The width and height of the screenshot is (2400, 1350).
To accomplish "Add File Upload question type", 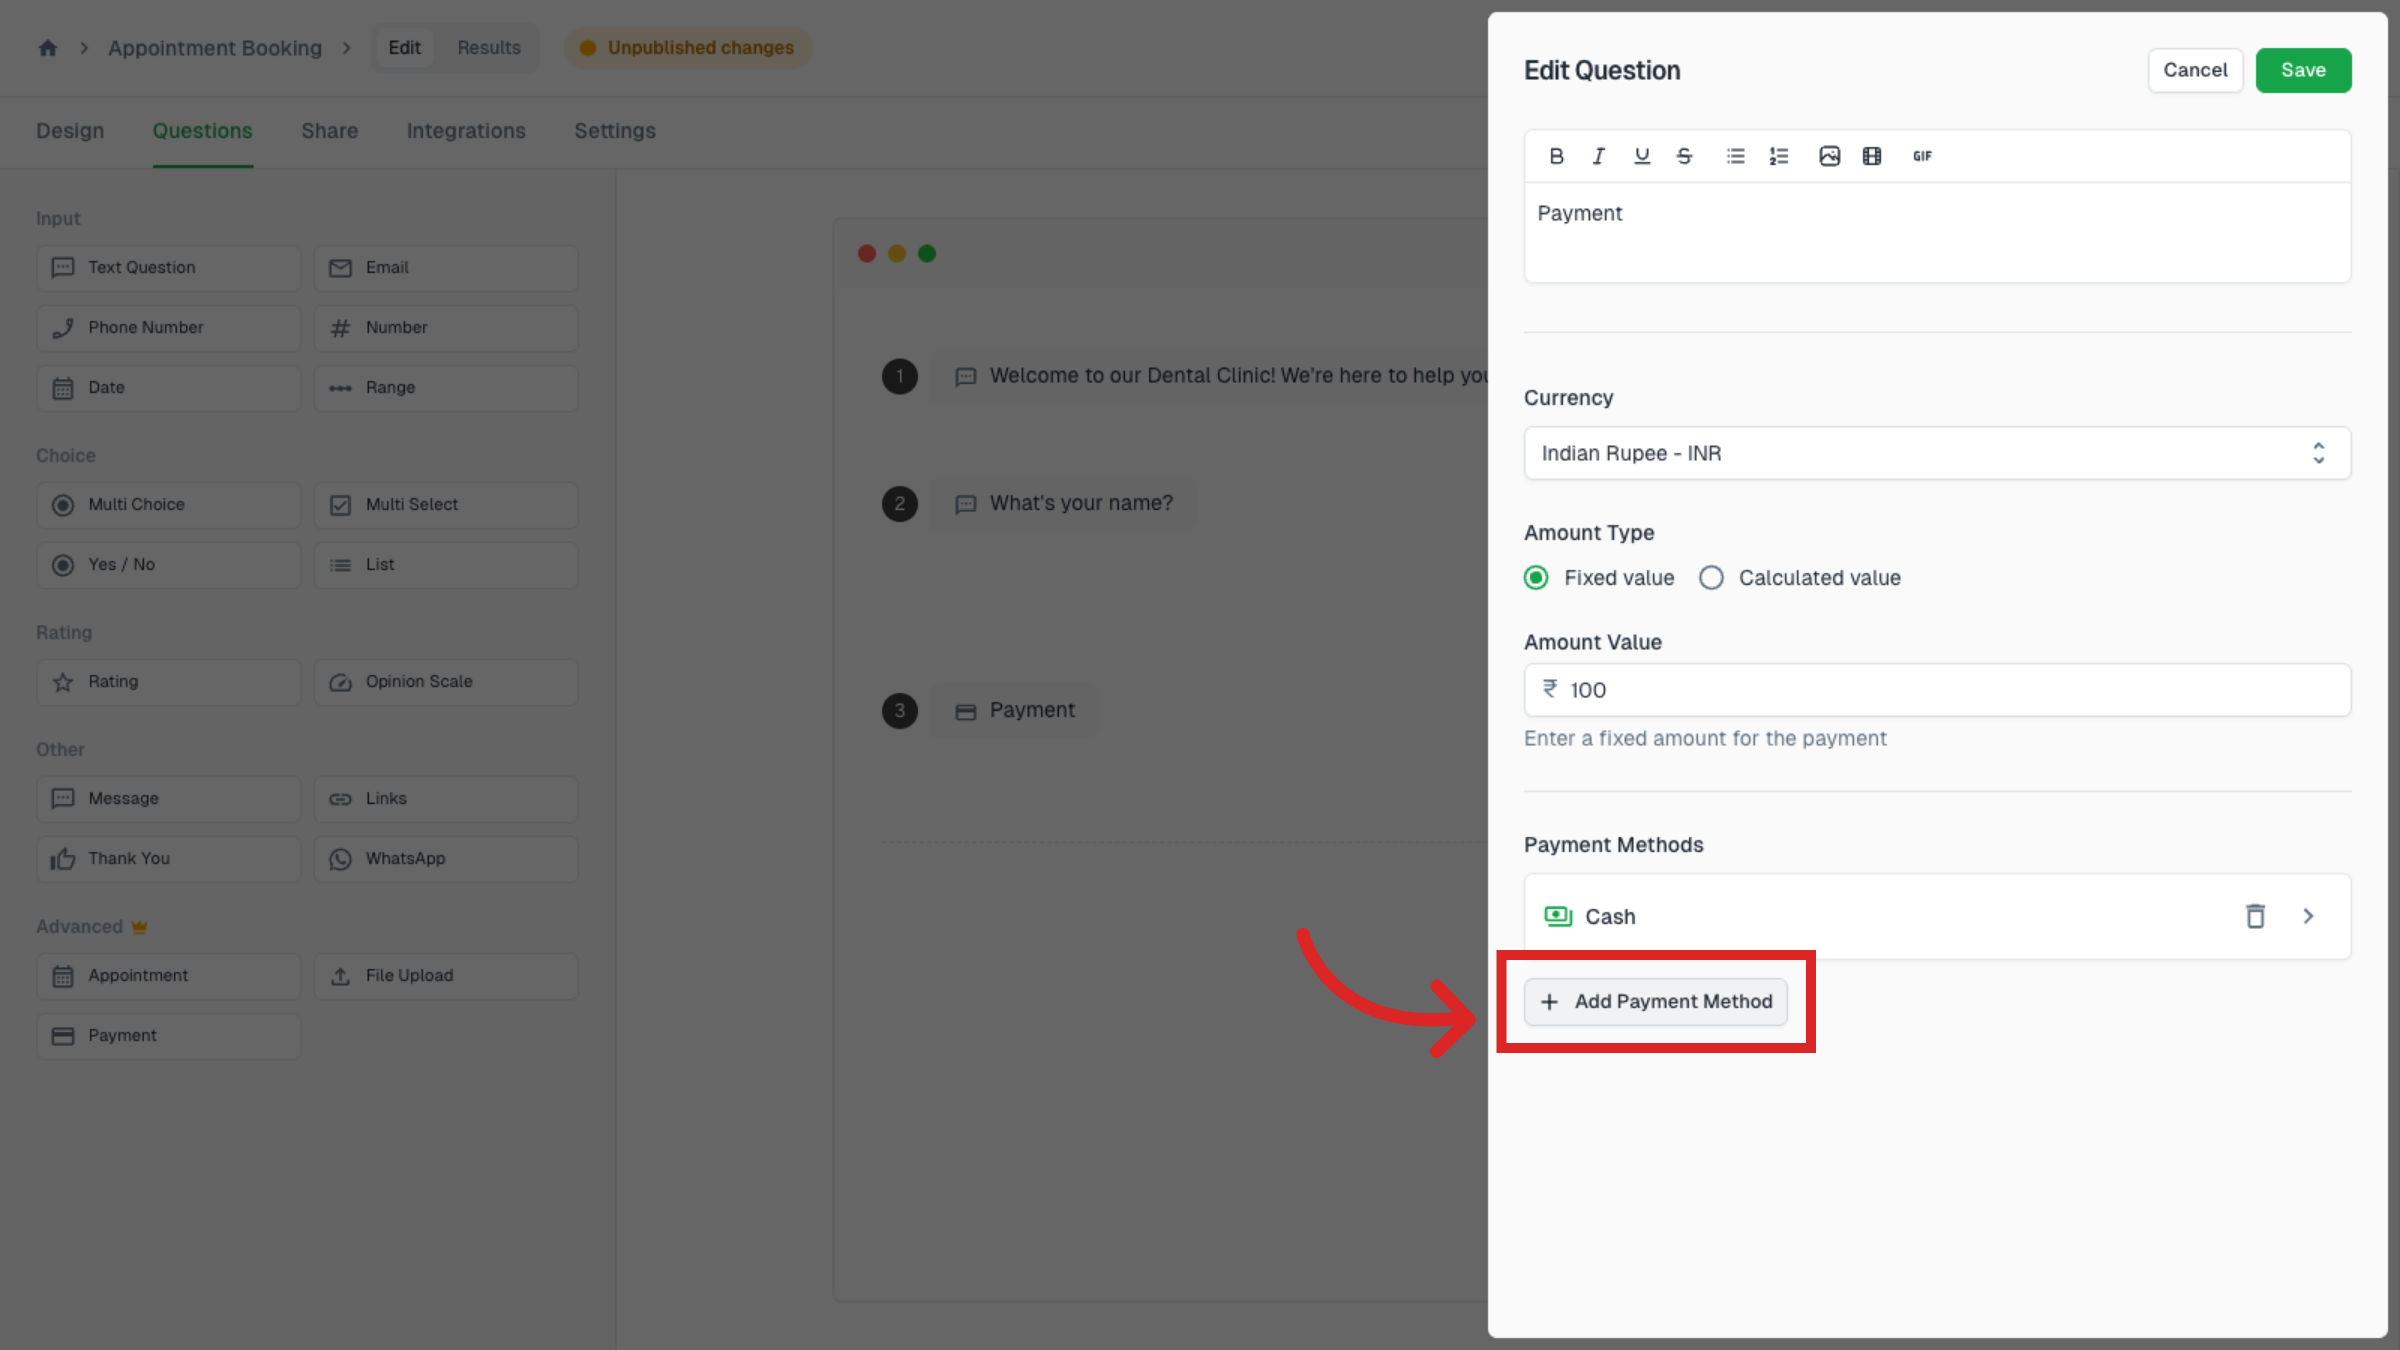I will [446, 976].
